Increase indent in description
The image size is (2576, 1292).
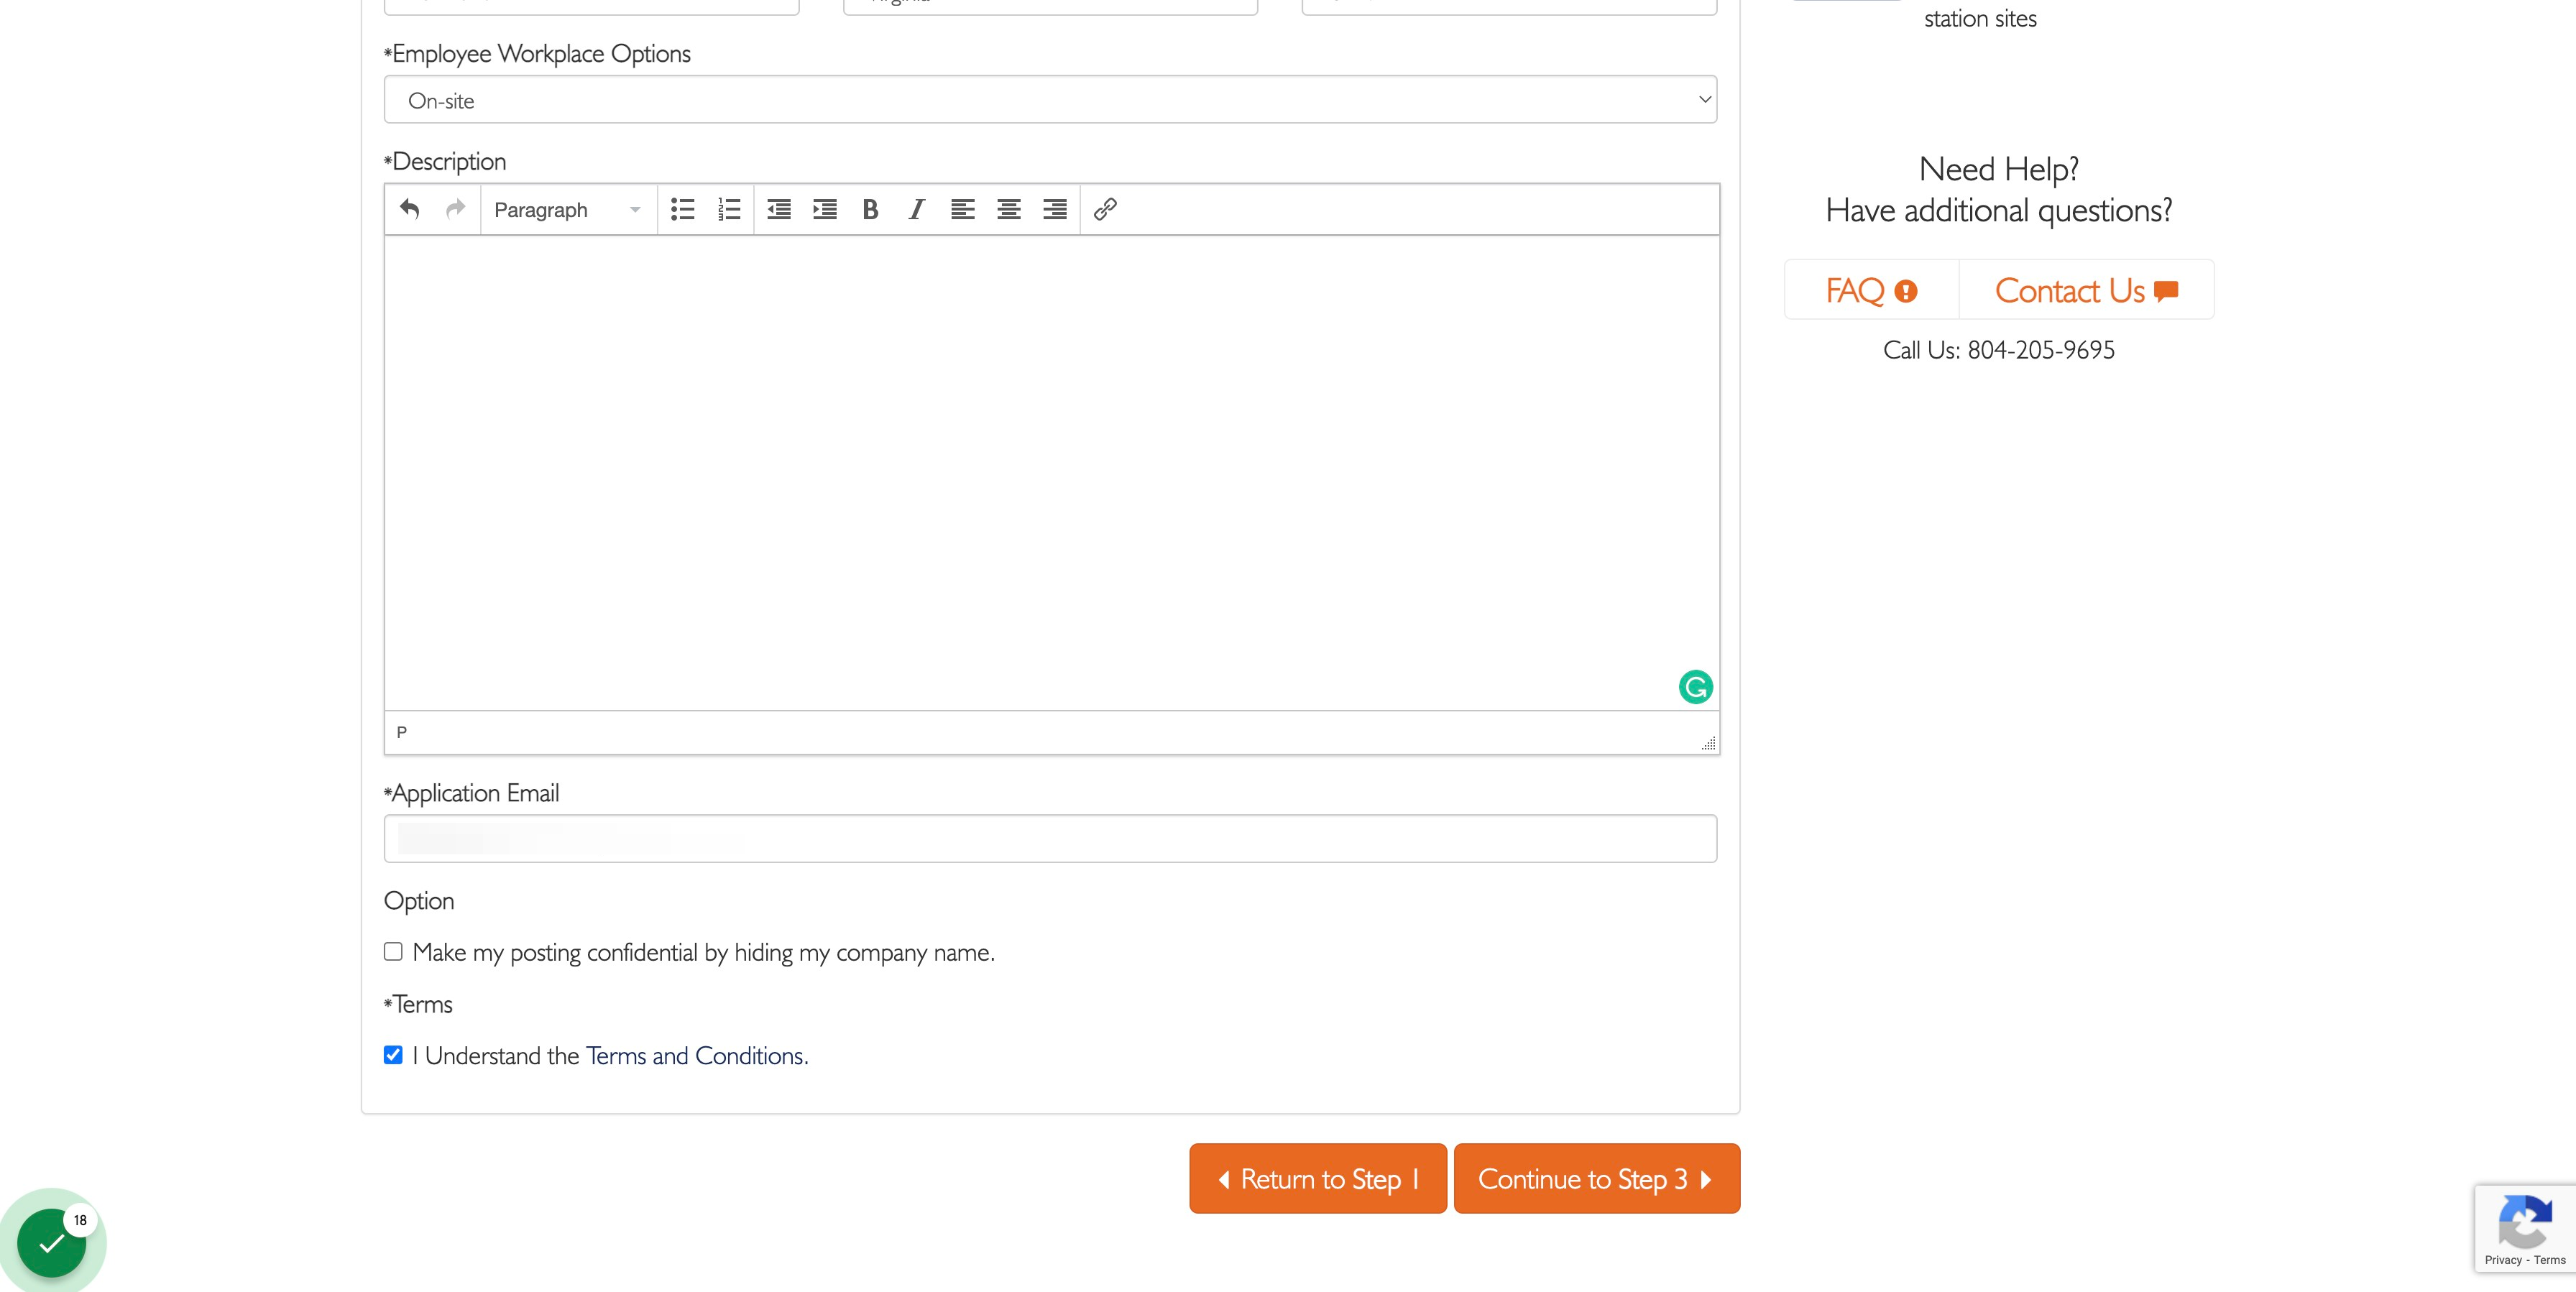pos(825,209)
